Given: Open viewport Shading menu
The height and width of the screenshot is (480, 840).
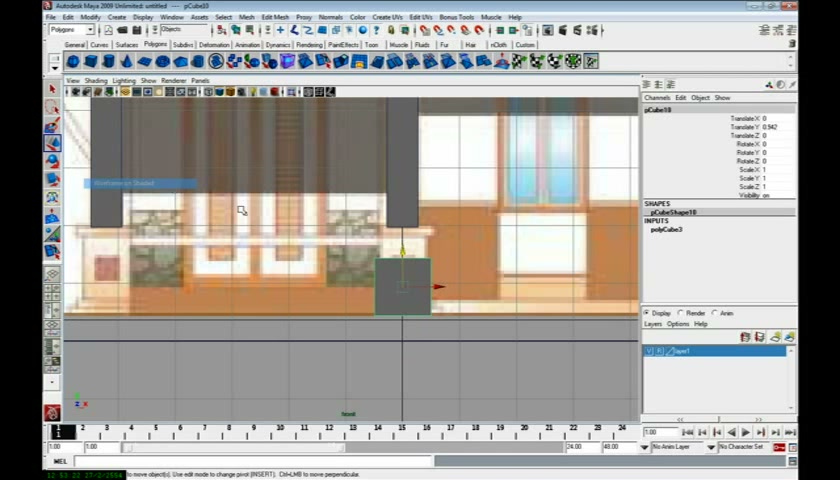Looking at the screenshot, I should point(96,81).
